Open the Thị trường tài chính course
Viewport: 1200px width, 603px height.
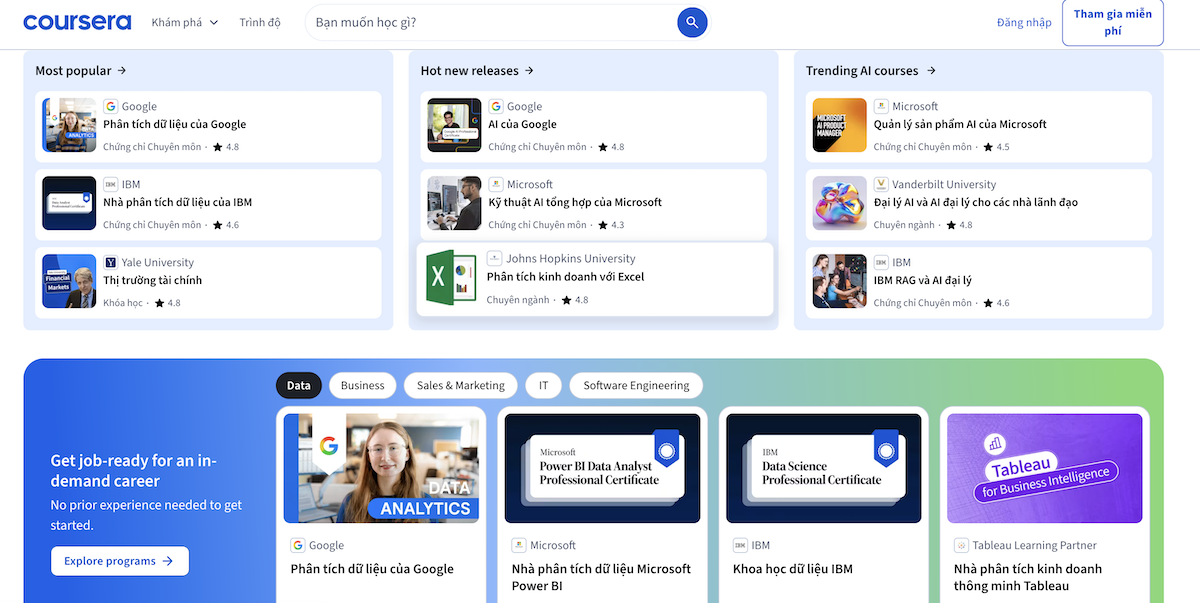tap(153, 280)
